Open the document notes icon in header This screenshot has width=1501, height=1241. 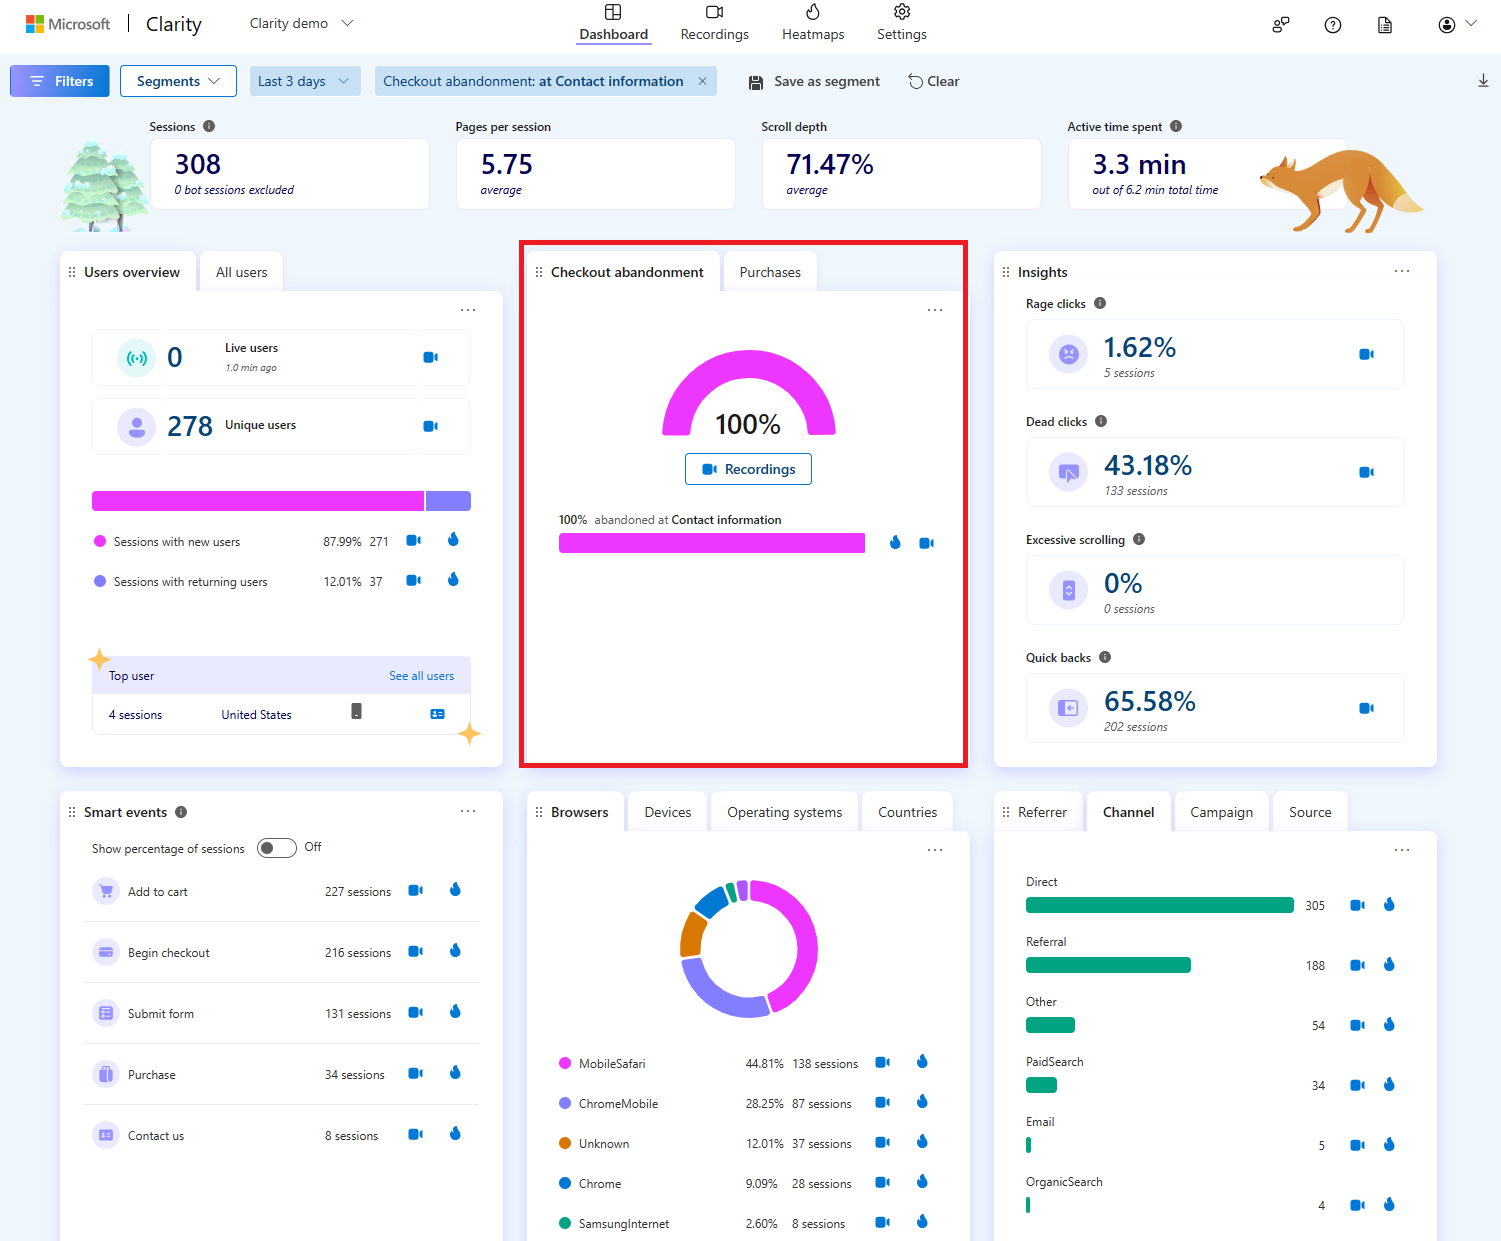(1385, 25)
